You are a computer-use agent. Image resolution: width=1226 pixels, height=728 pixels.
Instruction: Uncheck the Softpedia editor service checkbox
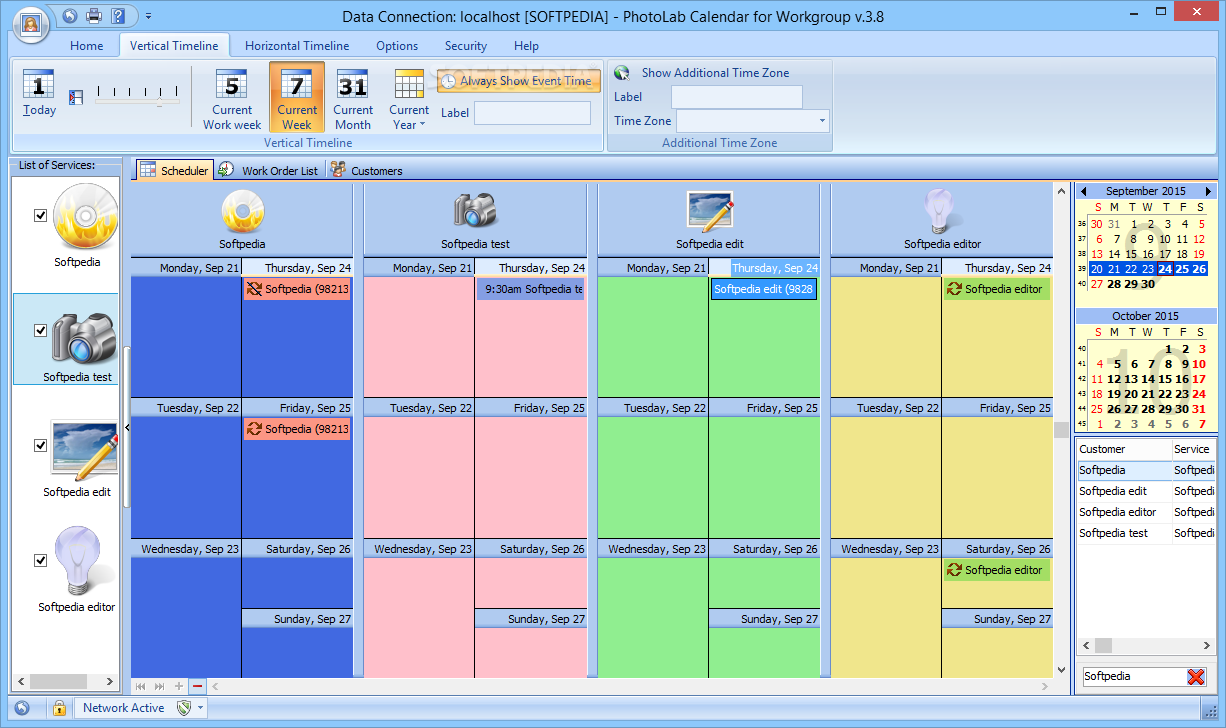(x=41, y=560)
